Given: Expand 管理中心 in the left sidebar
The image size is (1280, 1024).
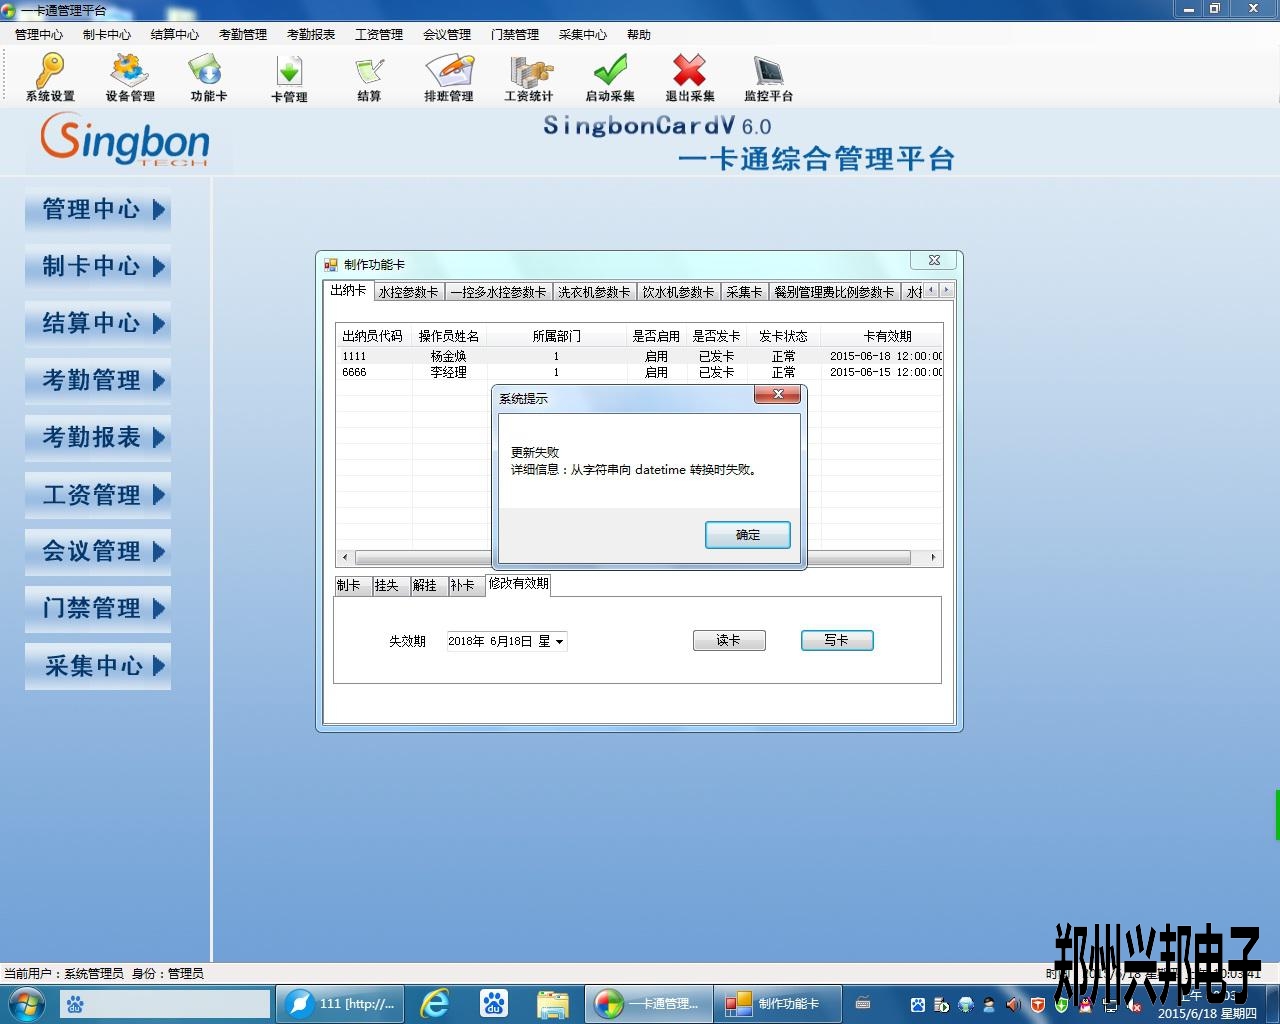Looking at the screenshot, I should [98, 210].
